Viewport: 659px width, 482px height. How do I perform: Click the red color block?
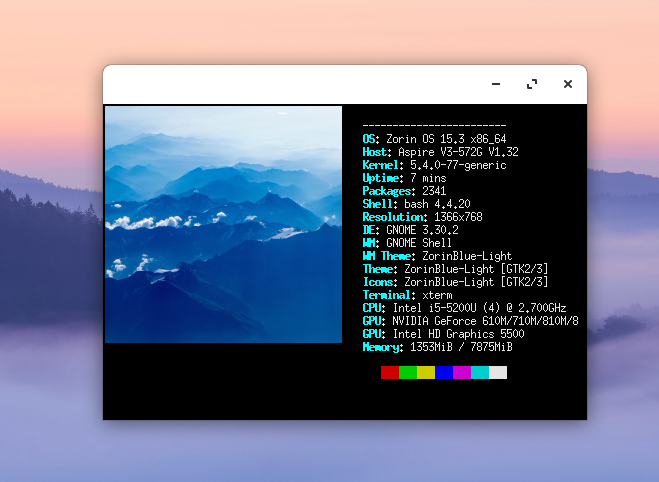390,373
